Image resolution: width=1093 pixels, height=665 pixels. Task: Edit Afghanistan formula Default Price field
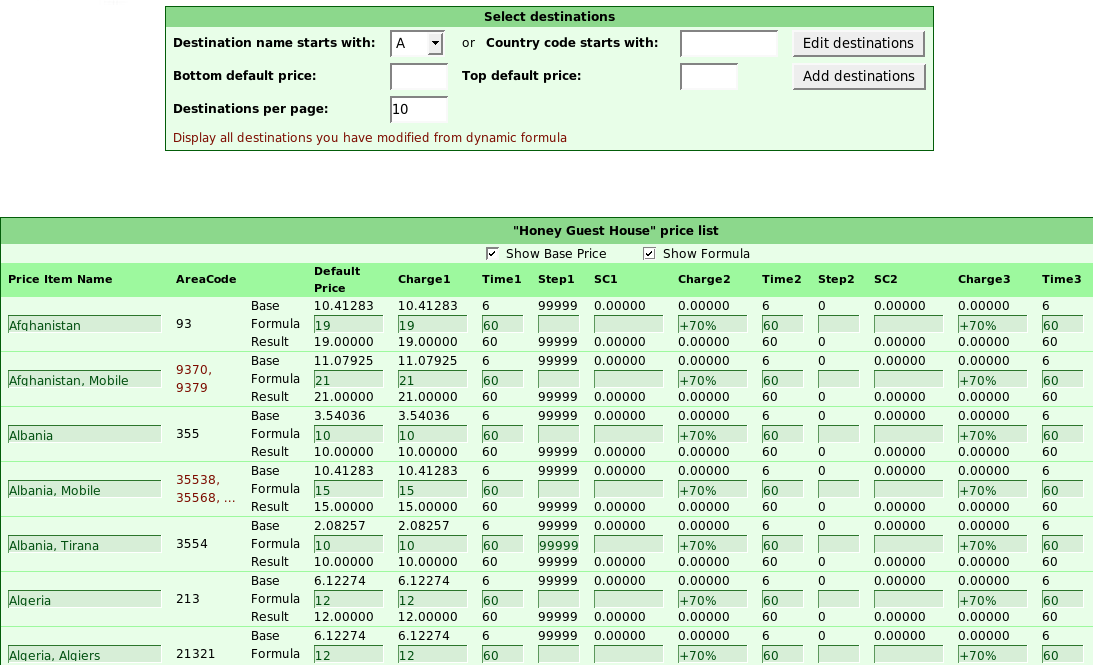pos(348,324)
